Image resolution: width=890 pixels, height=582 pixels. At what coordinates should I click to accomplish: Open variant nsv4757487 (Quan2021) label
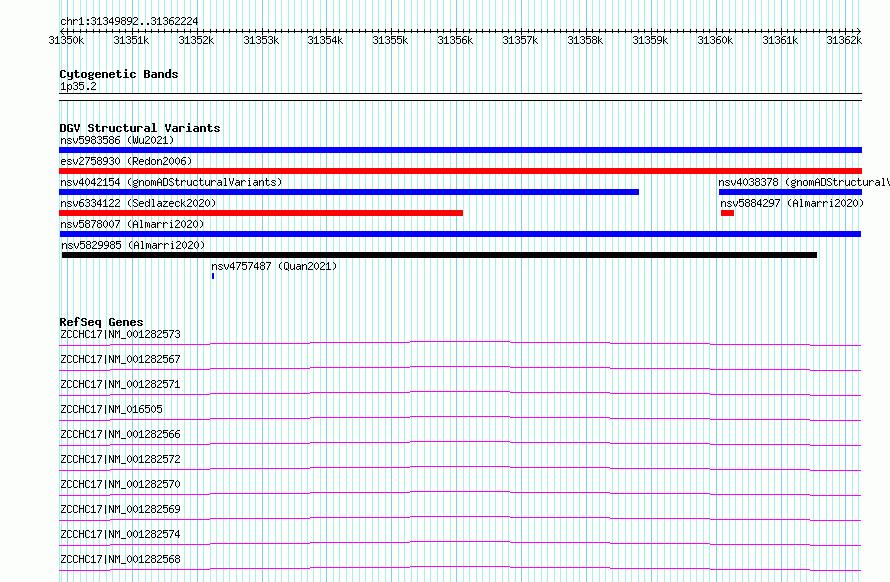click(x=274, y=266)
